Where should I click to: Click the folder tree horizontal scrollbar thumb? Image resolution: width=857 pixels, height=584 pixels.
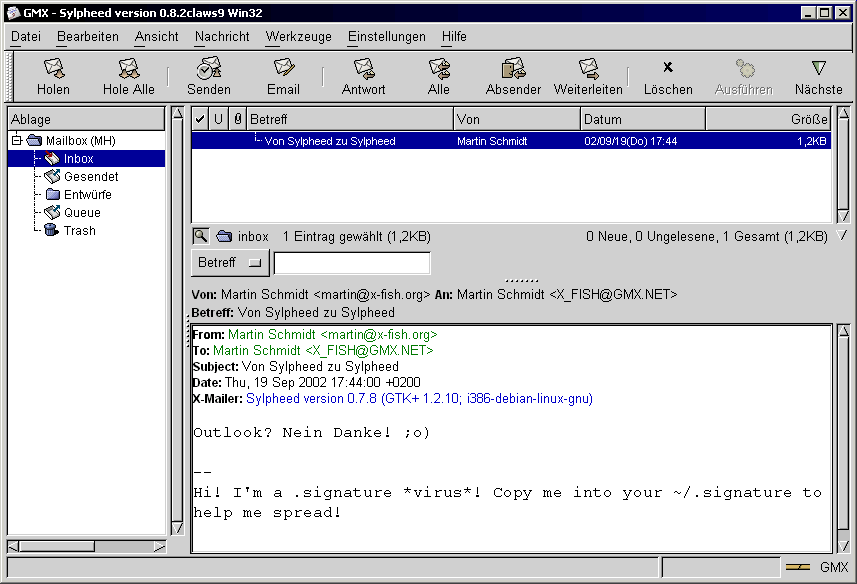click(57, 546)
